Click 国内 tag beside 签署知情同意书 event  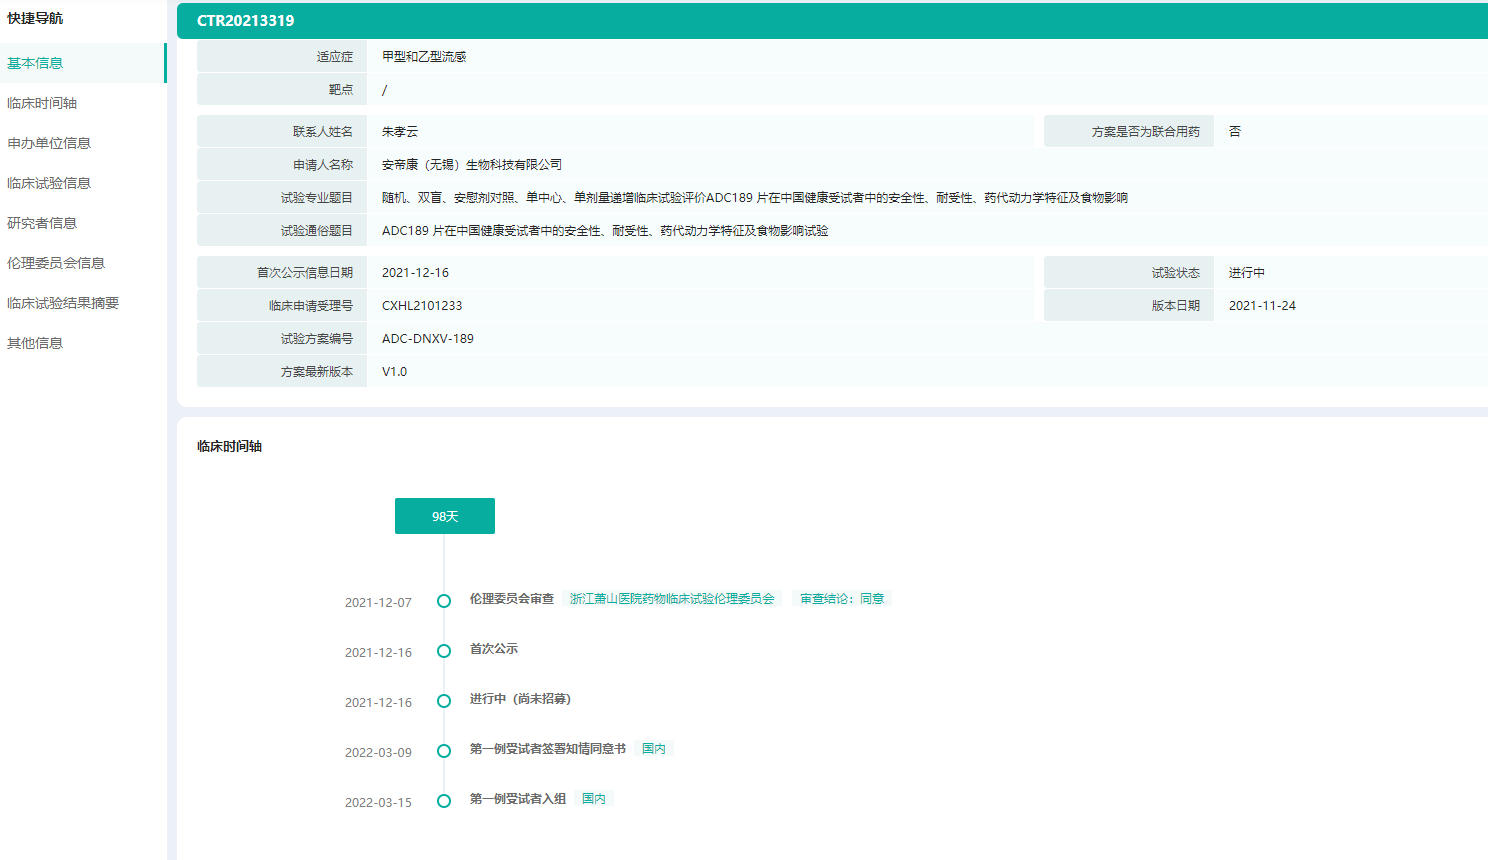[654, 749]
